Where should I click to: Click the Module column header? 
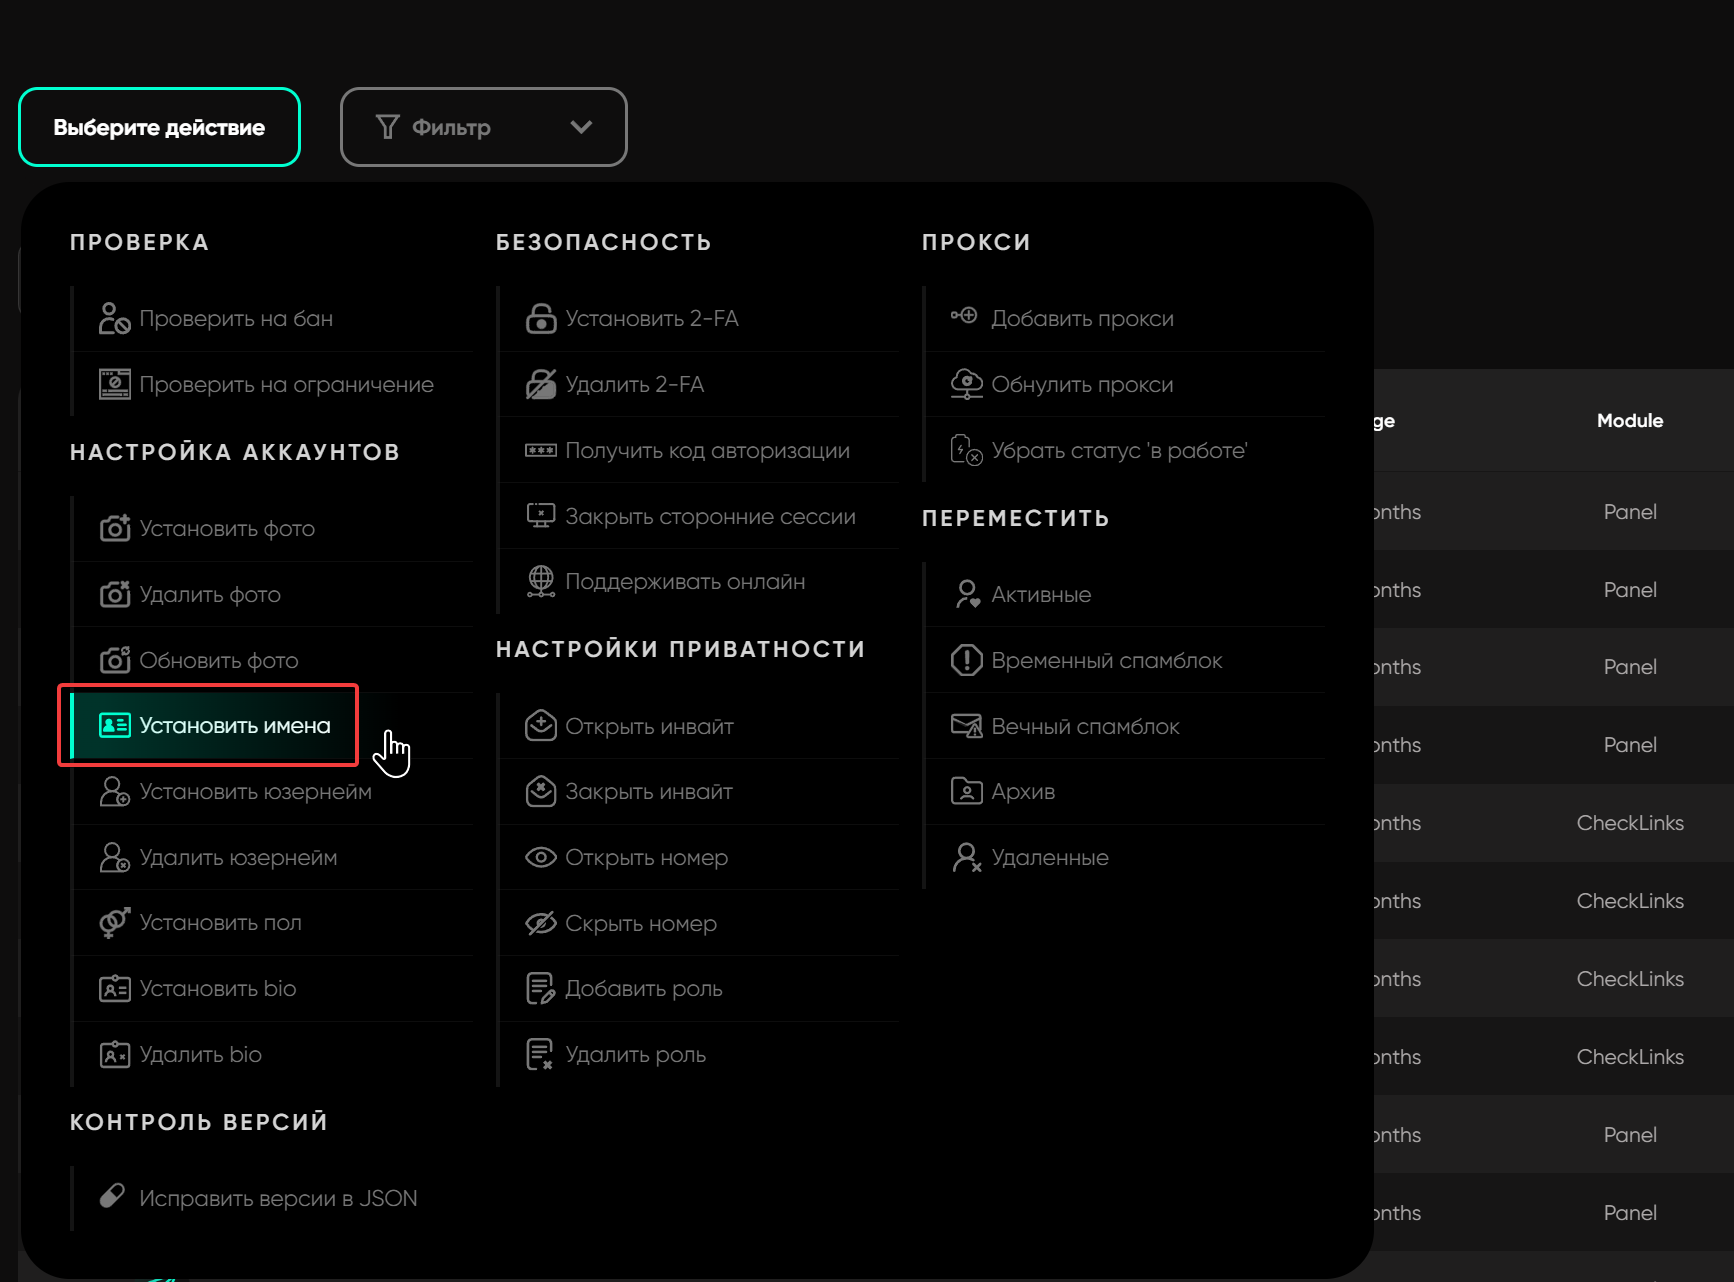1629,421
